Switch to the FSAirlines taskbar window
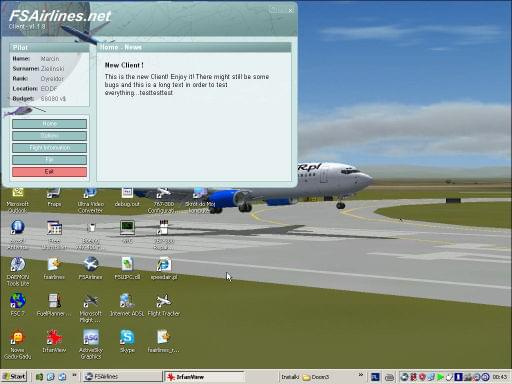Viewport: 512px width, 384px height. point(122,377)
